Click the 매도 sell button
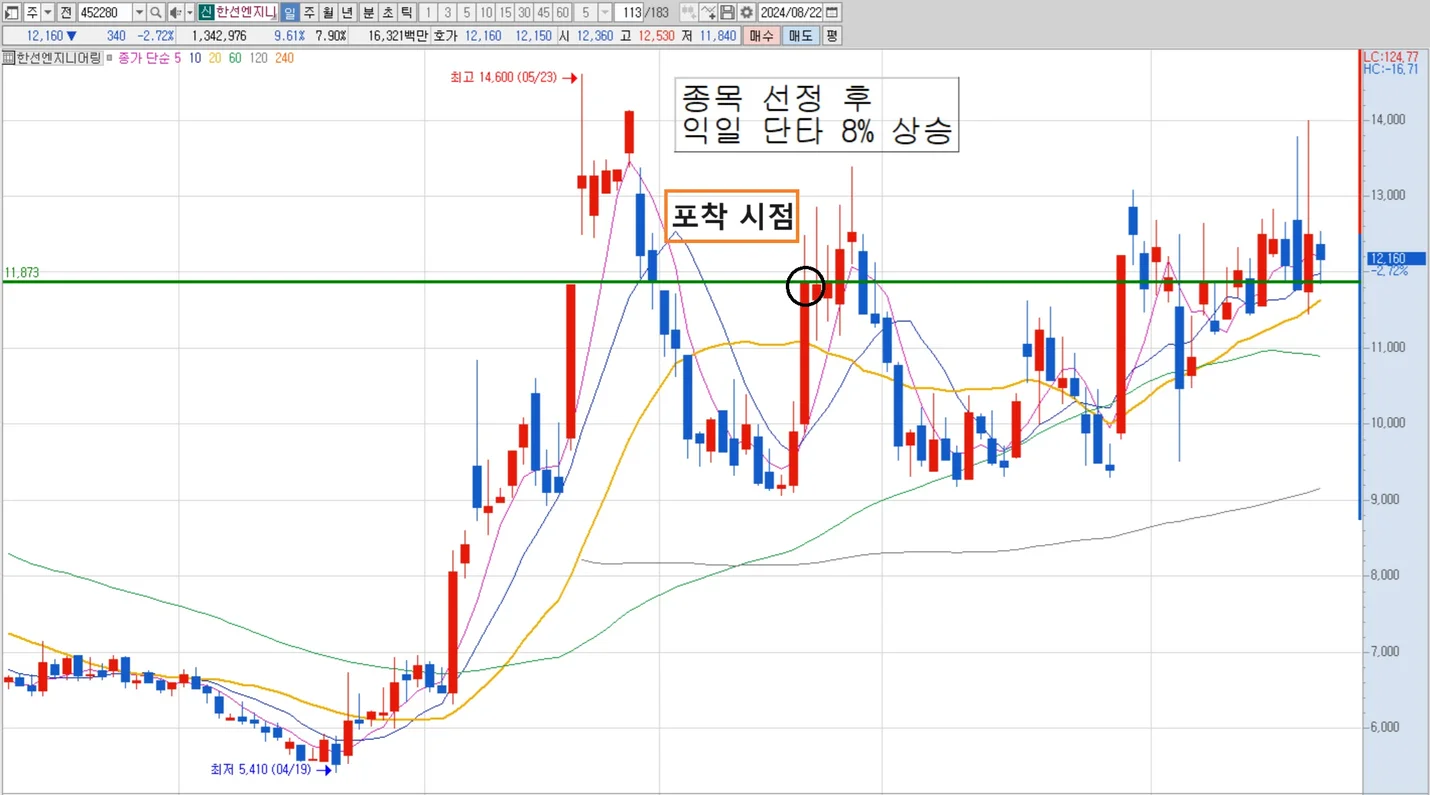The image size is (1430, 795). pyautogui.click(x=801, y=36)
